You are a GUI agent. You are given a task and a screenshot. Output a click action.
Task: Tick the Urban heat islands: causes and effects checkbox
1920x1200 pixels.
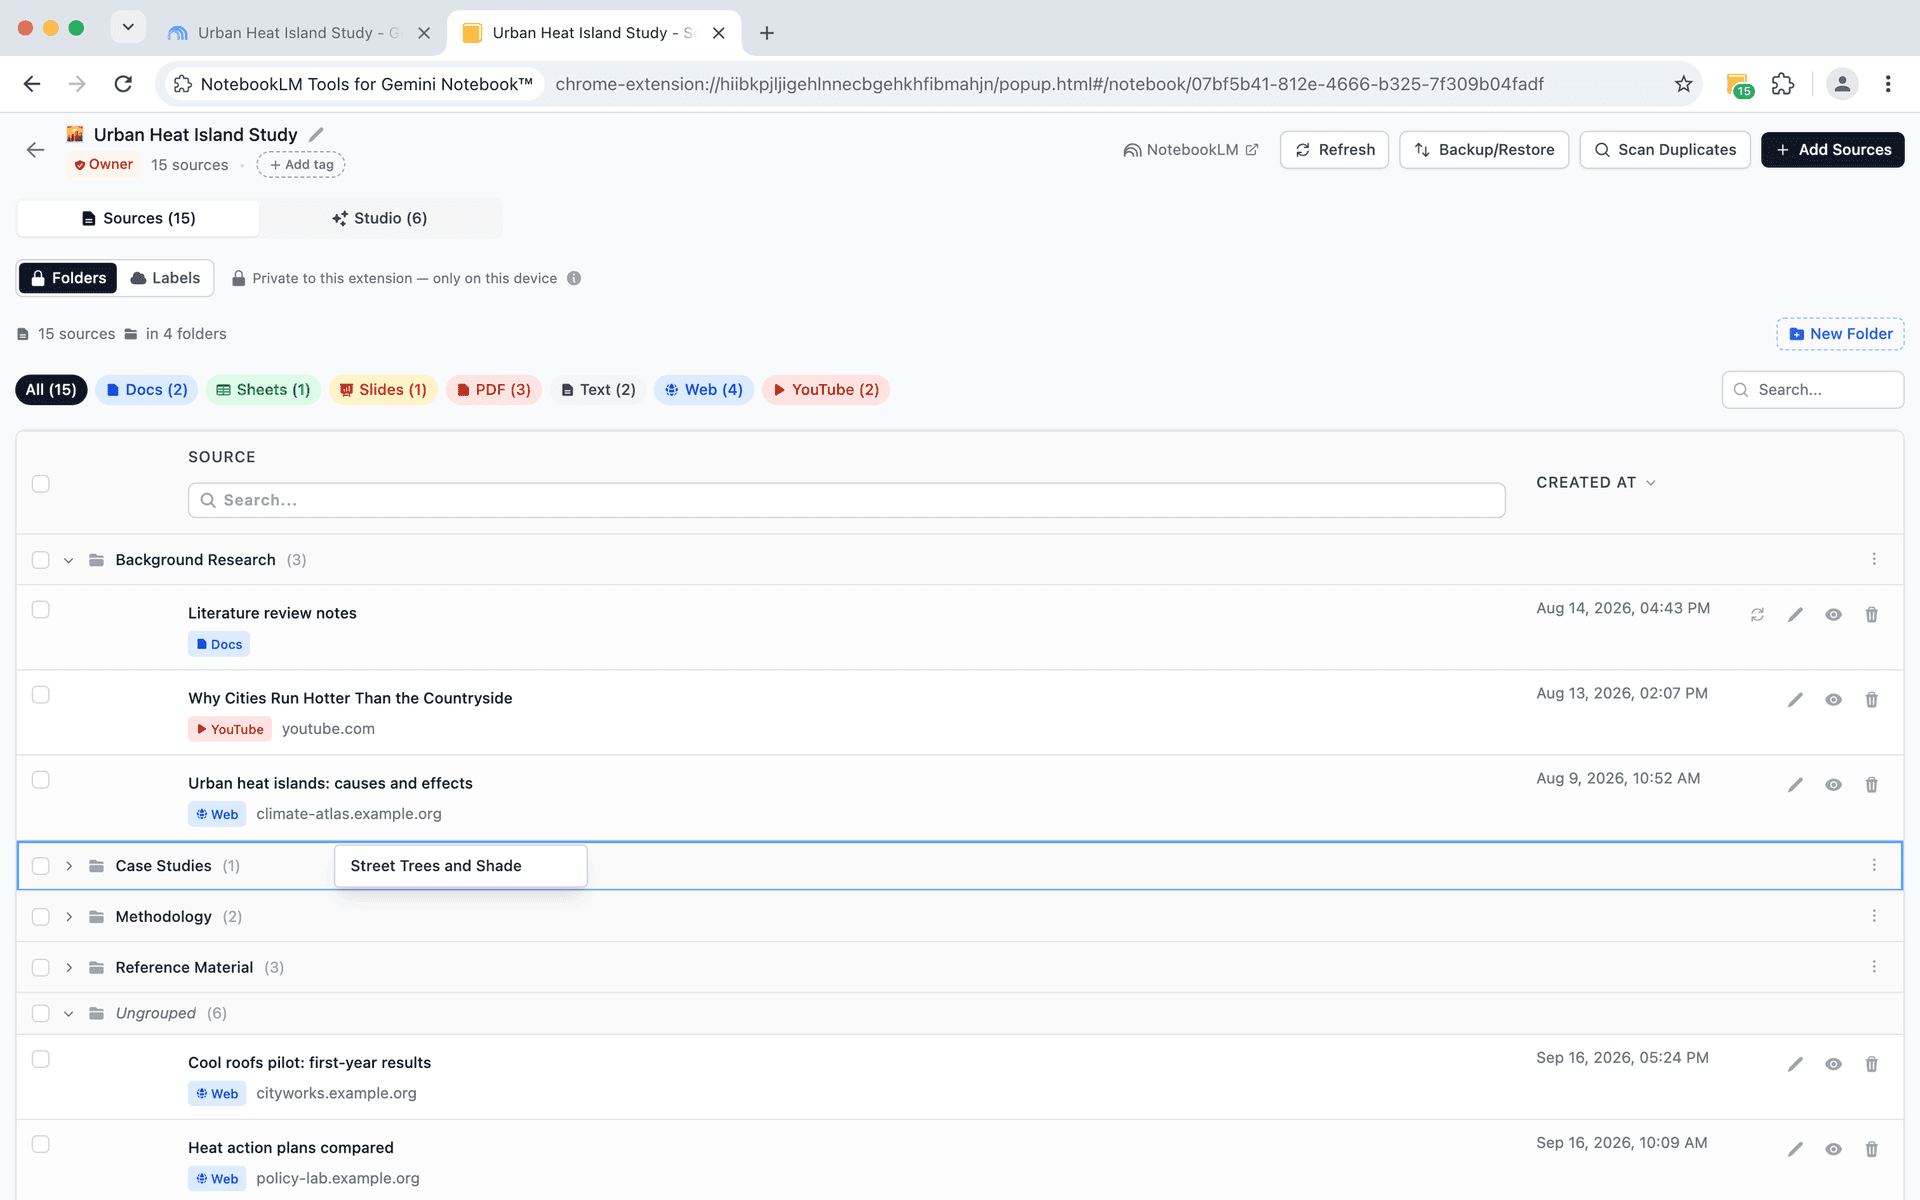(41, 780)
